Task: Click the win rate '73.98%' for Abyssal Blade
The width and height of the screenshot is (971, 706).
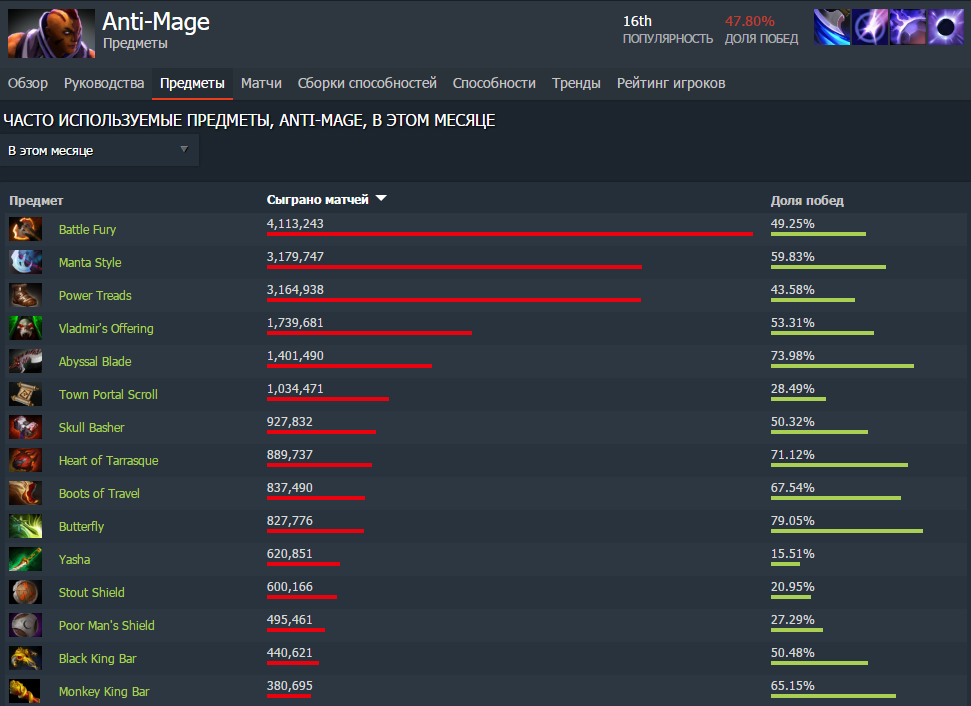Action: tap(792, 355)
